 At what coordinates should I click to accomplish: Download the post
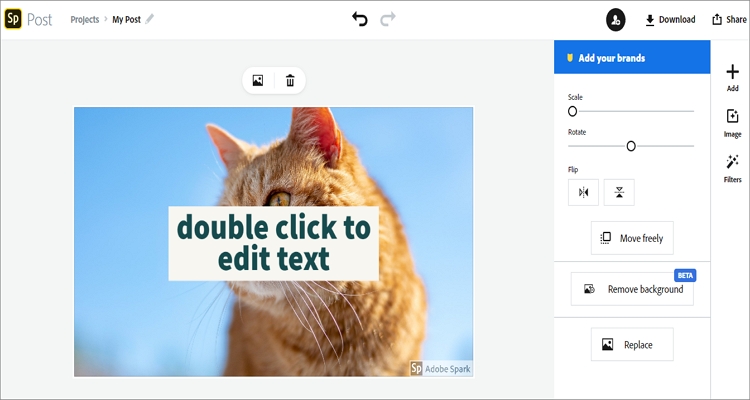[670, 20]
